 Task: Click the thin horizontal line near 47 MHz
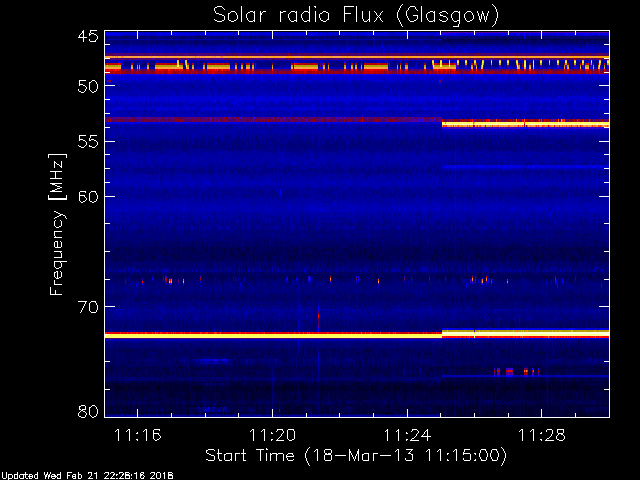(357, 57)
